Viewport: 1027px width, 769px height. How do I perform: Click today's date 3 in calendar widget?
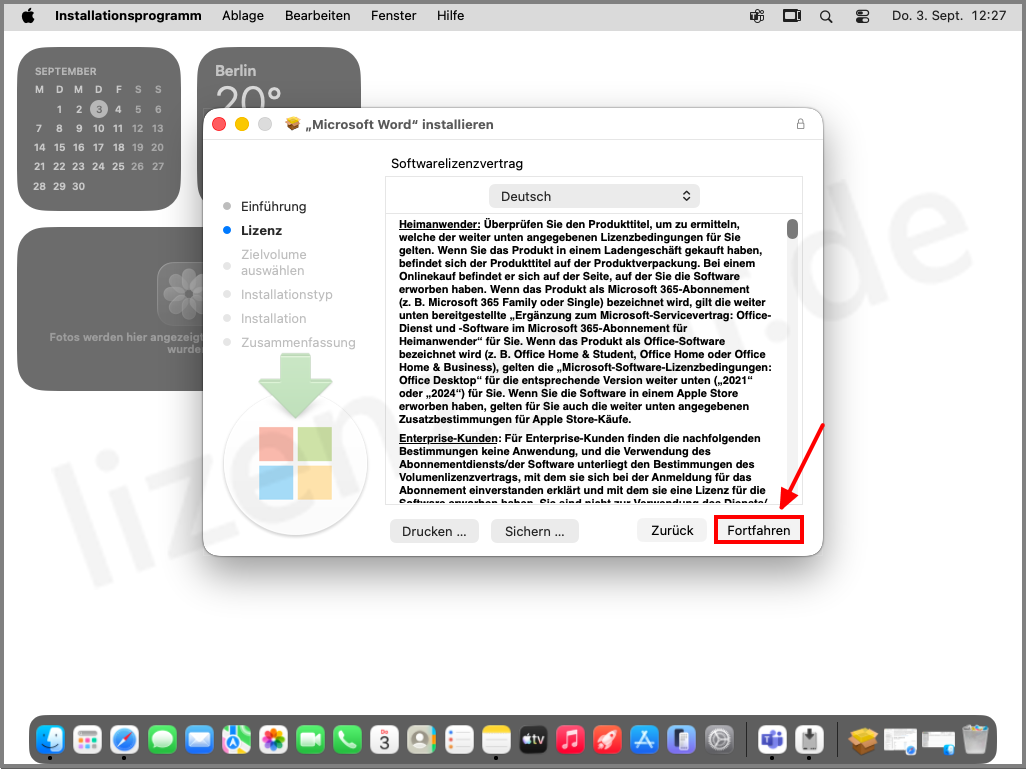tap(98, 109)
